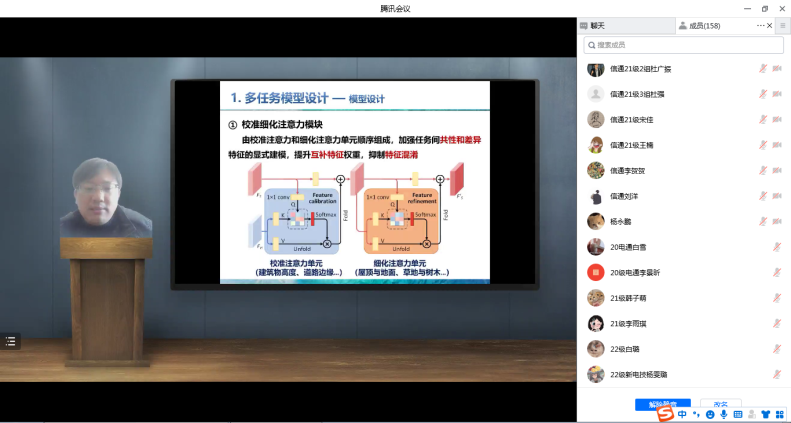Click the avatar of 20级电通李晏昕
The image size is (791, 423).
595,272
